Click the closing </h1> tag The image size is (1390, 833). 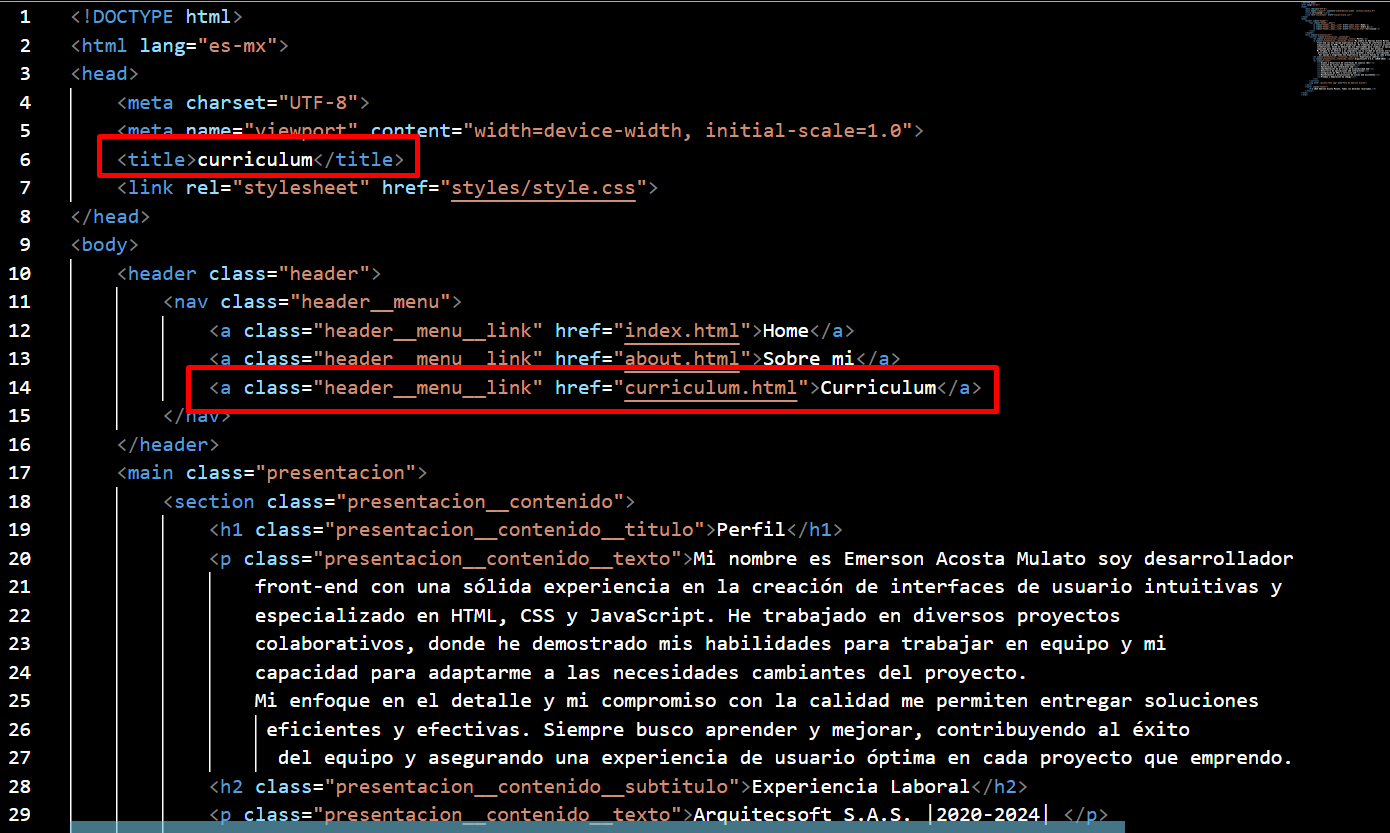tap(815, 529)
